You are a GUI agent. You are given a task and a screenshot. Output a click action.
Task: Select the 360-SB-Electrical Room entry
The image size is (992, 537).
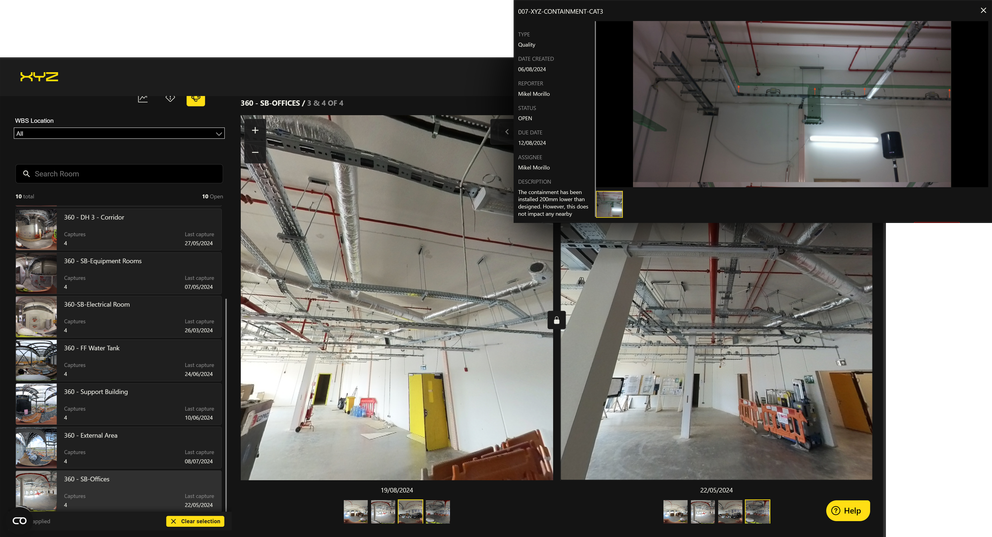point(119,317)
